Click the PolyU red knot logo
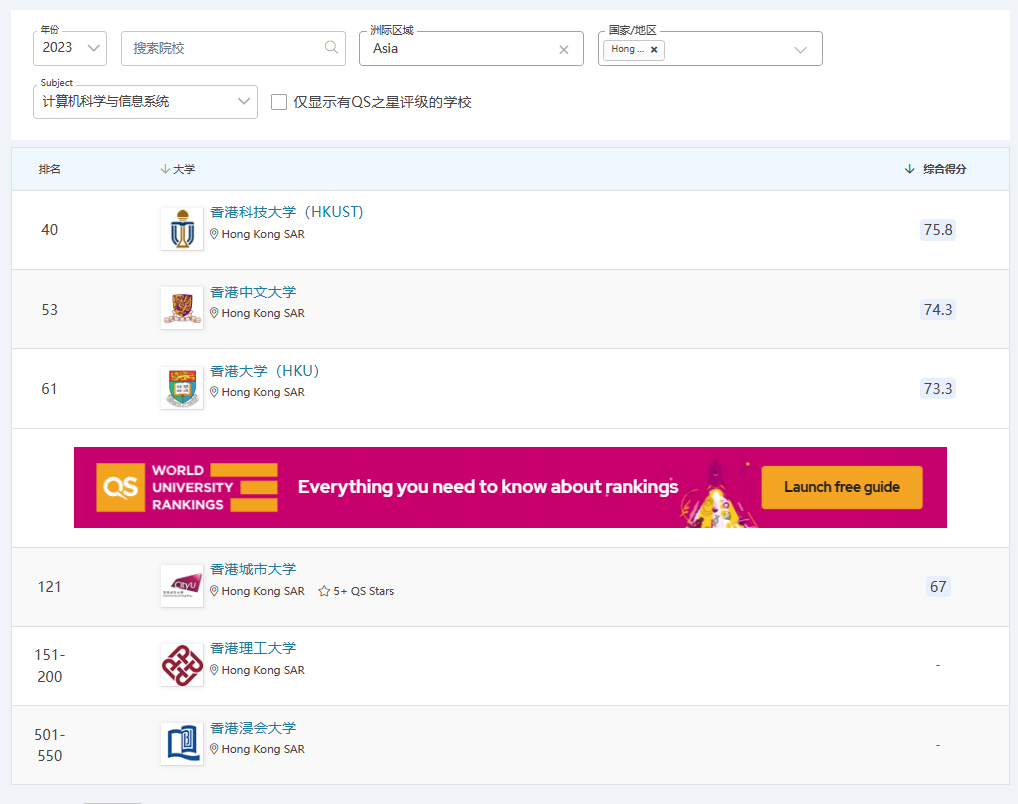Screen dimensions: 1018x804 pos(182,665)
